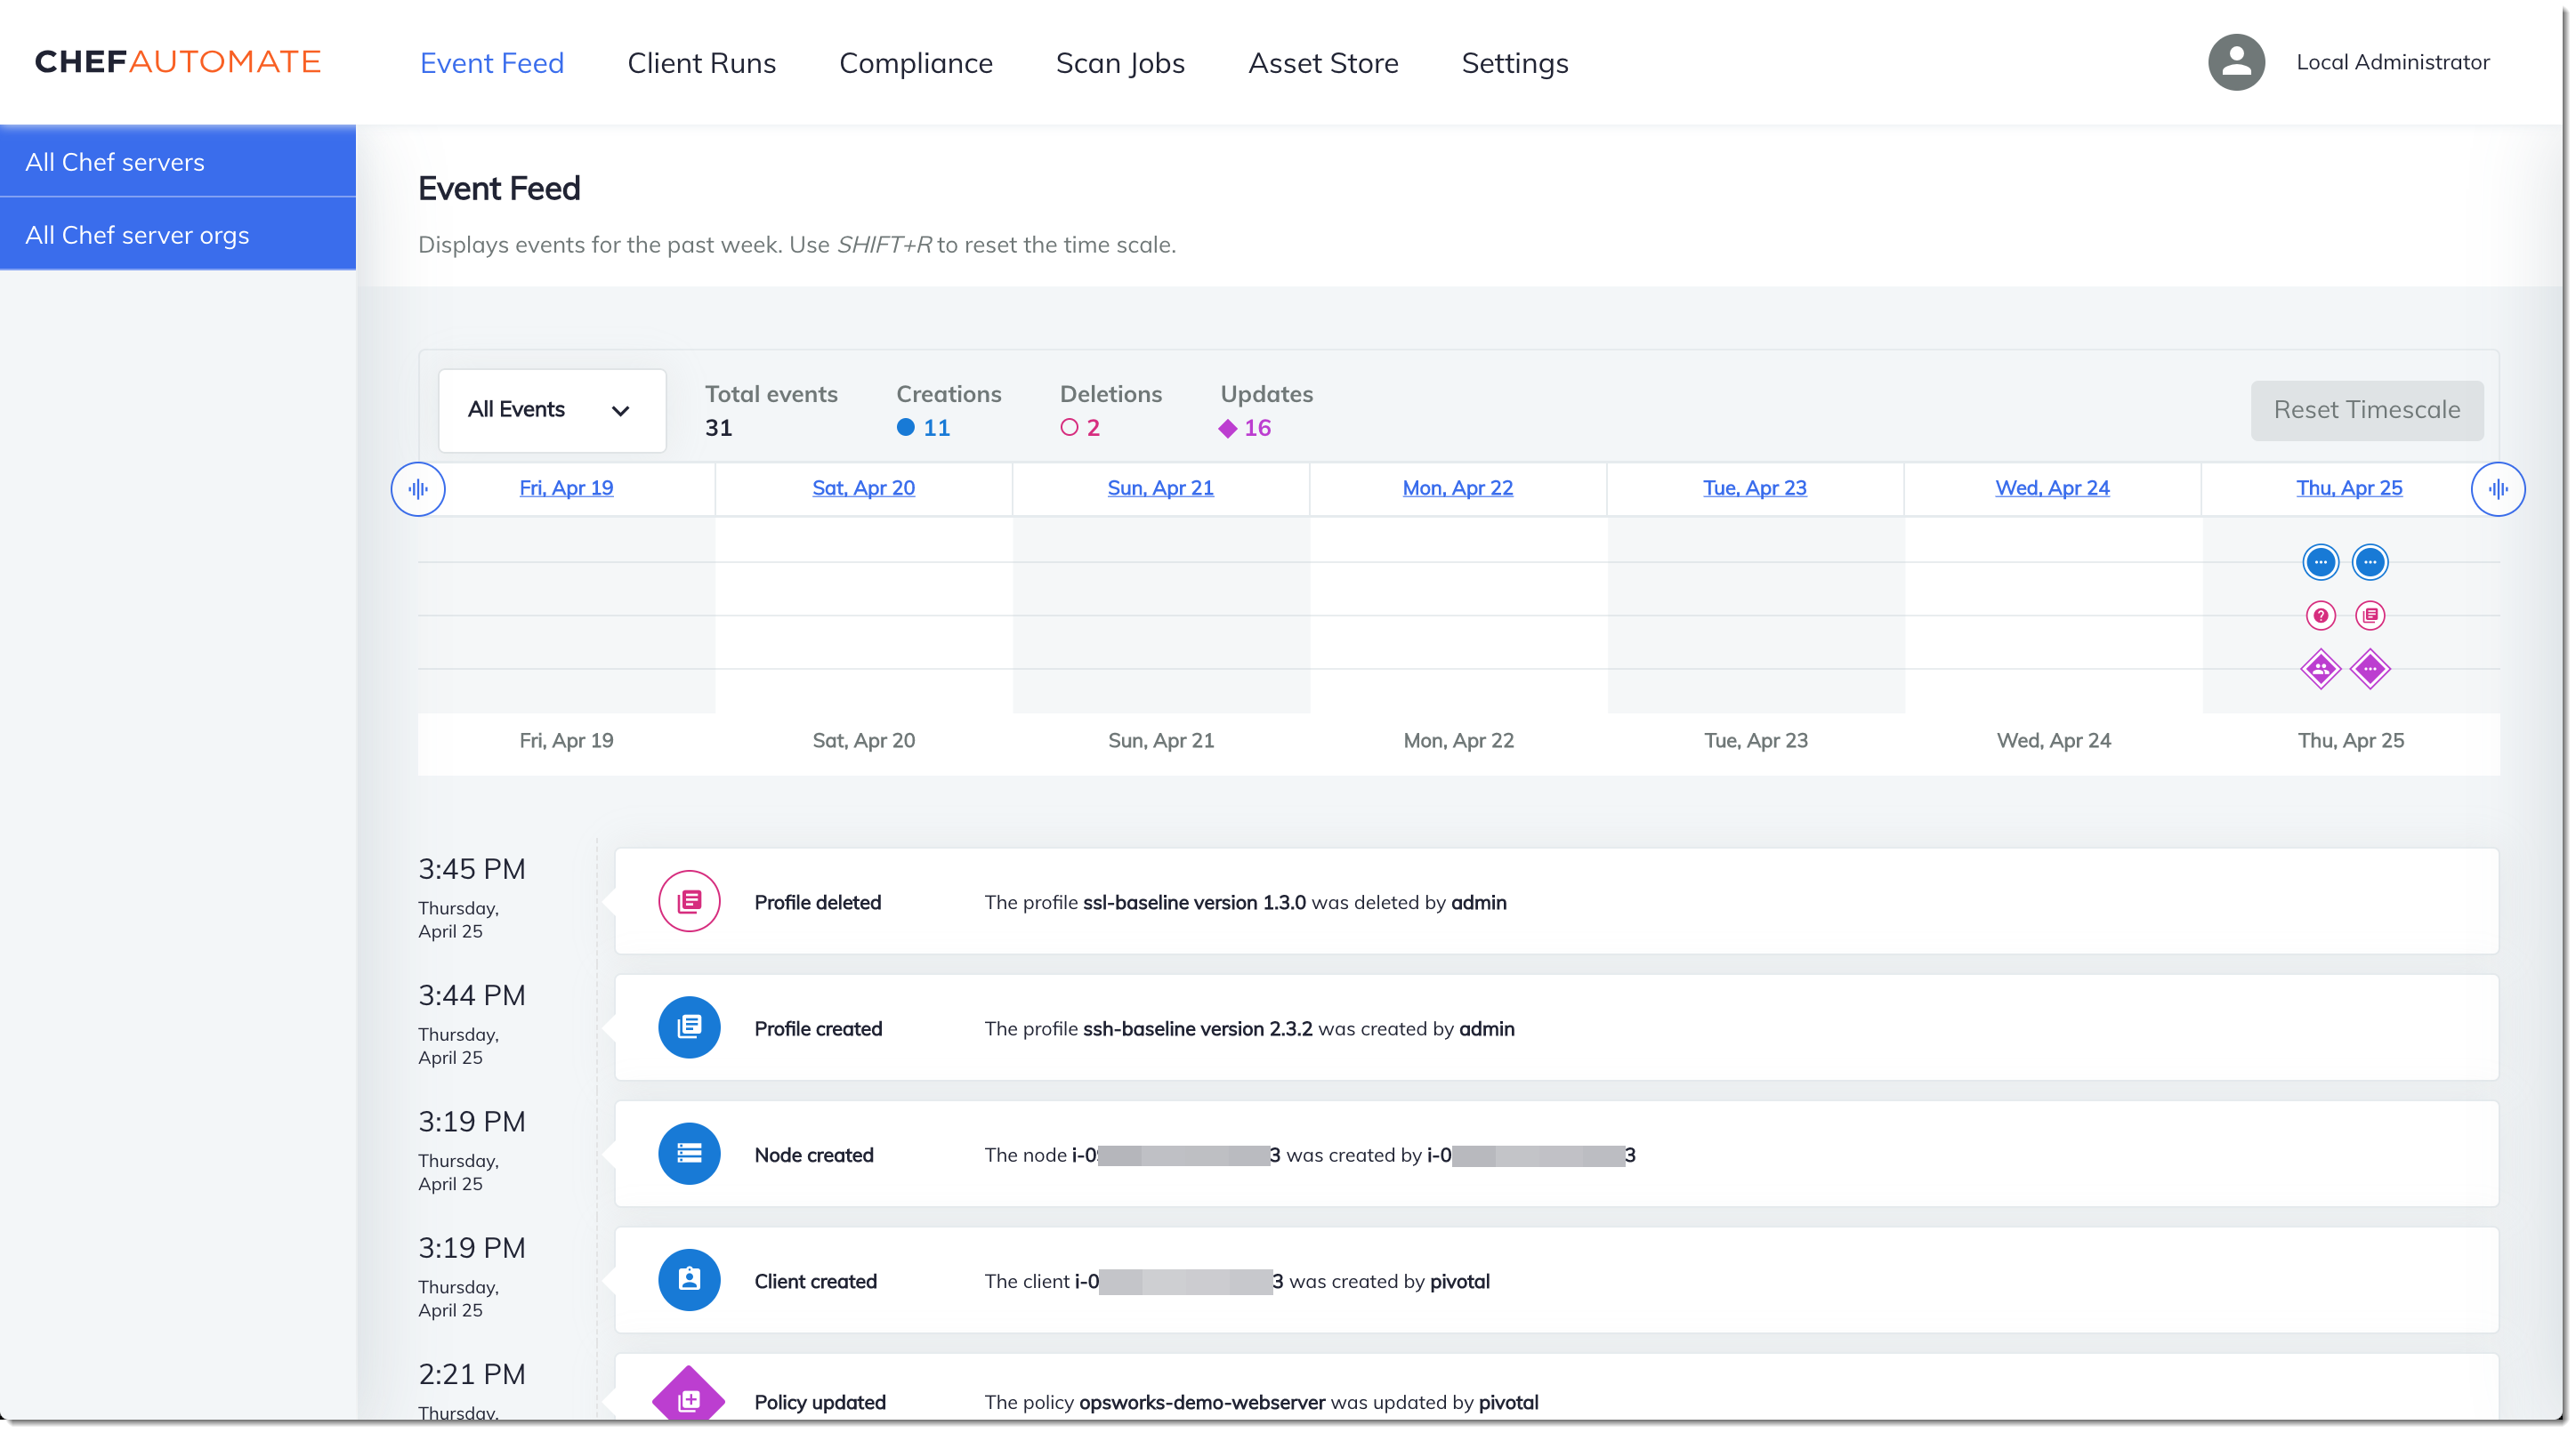Click the Client created blue icon
The width and height of the screenshot is (2576, 1433).
[x=689, y=1280]
